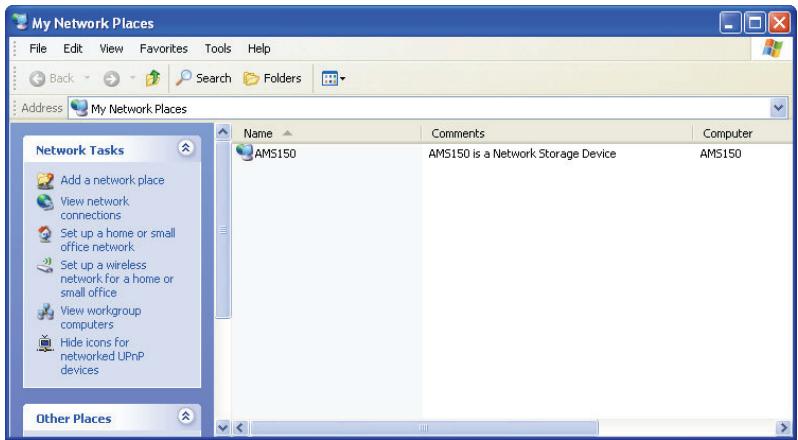
Task: Select the AMS150 item name
Action: (275, 154)
